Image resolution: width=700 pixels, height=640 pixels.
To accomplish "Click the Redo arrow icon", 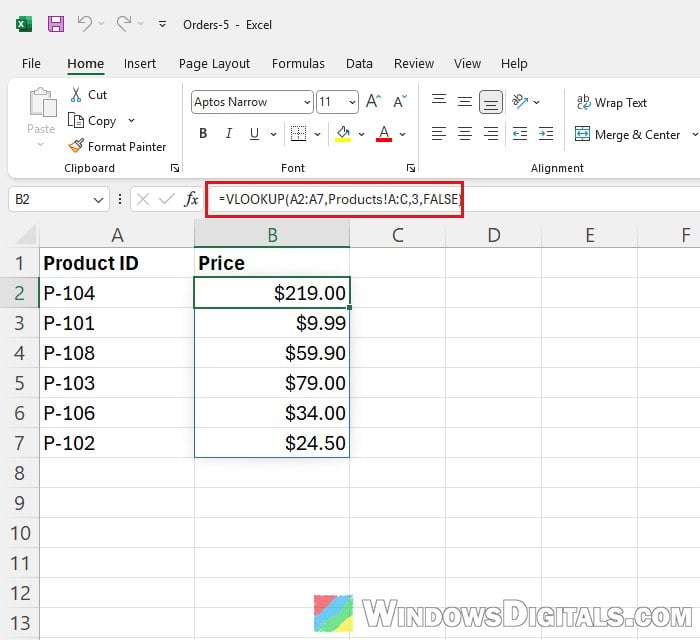I will point(123,23).
